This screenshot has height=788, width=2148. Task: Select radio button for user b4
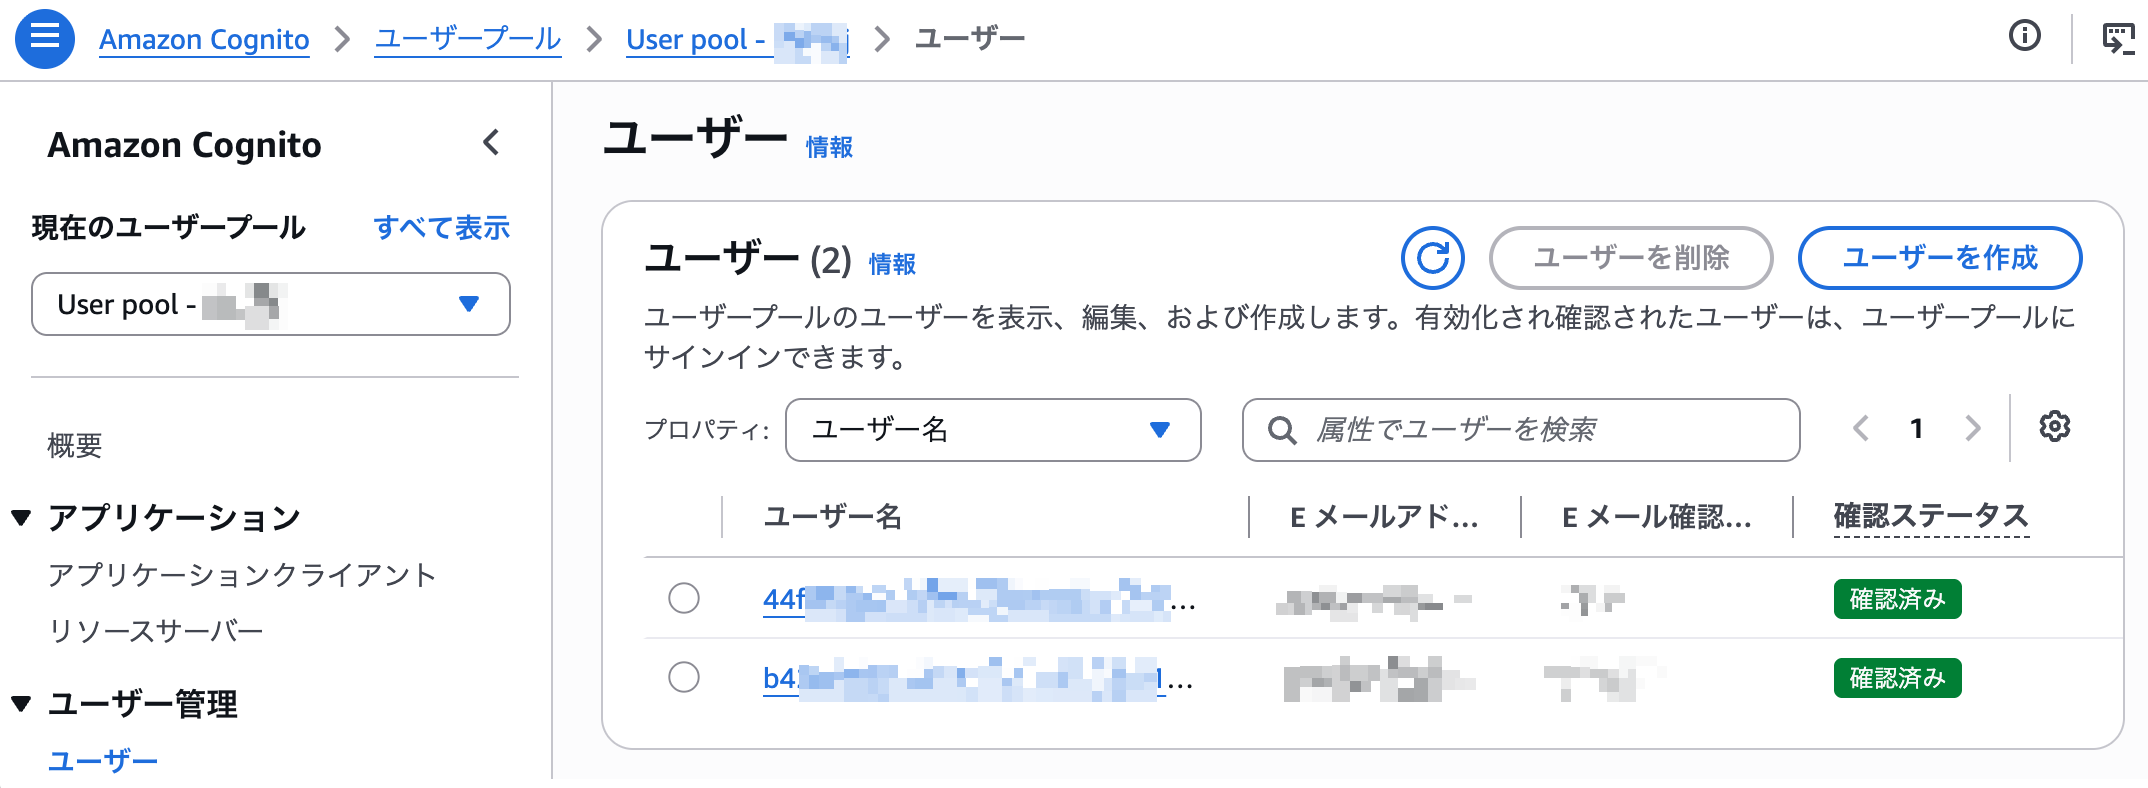(x=684, y=677)
